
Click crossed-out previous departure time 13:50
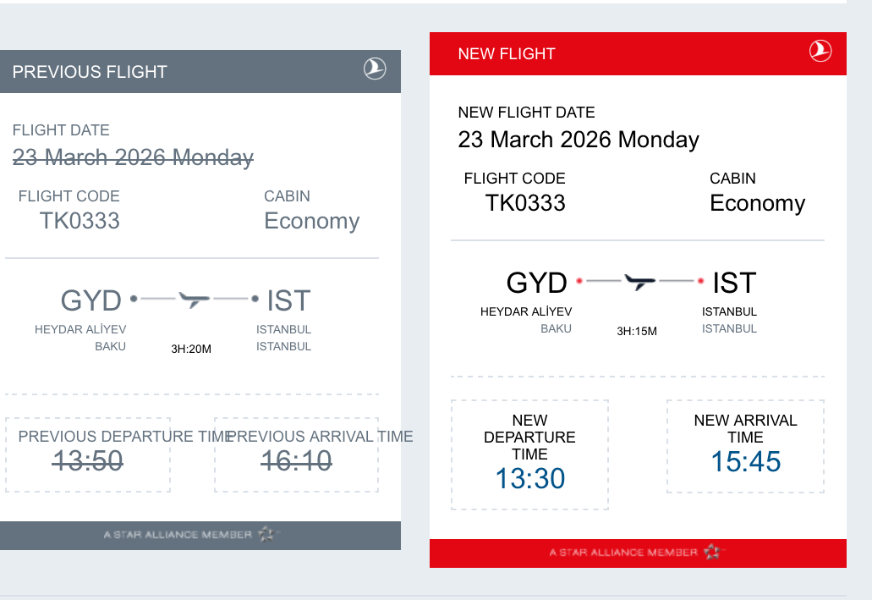click(87, 460)
